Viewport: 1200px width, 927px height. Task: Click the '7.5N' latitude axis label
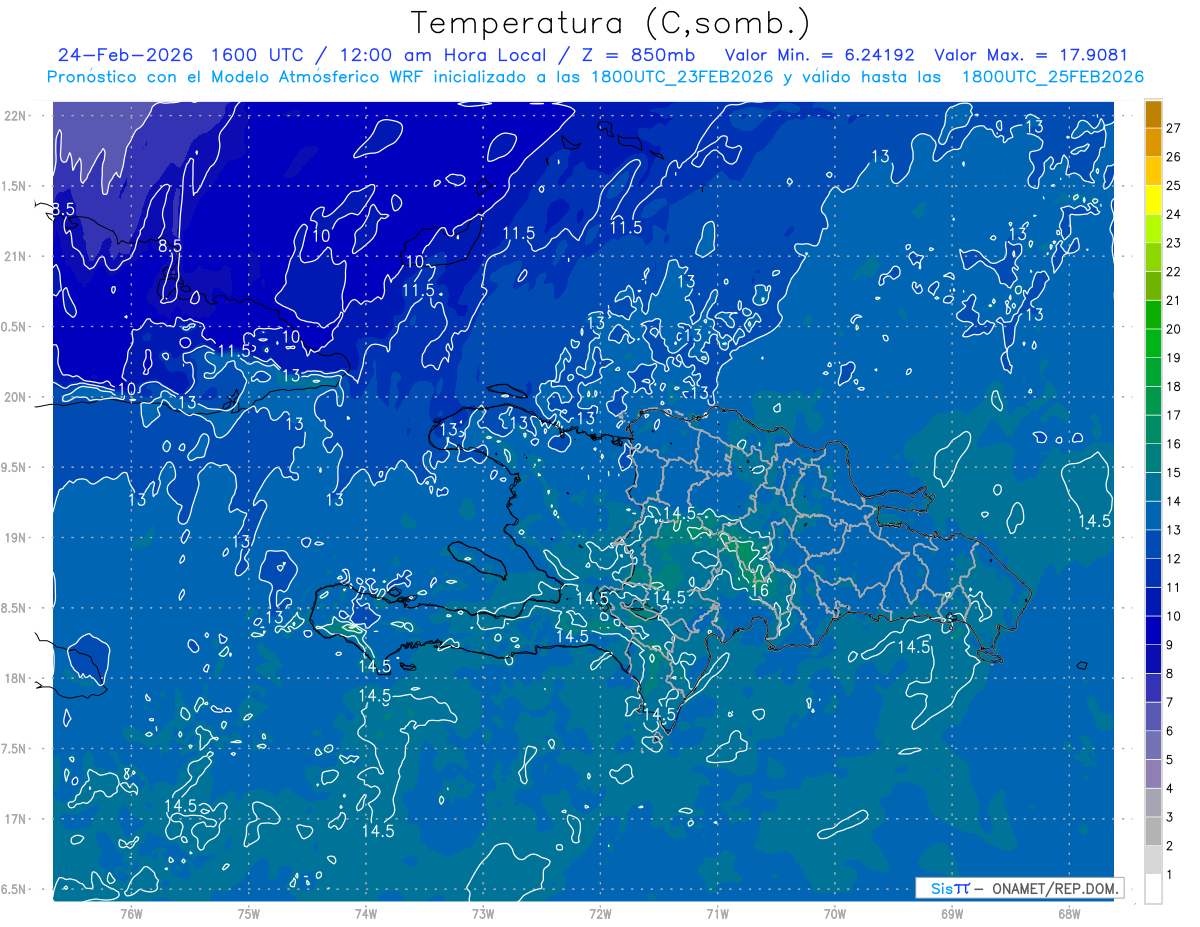pyautogui.click(x=15, y=749)
